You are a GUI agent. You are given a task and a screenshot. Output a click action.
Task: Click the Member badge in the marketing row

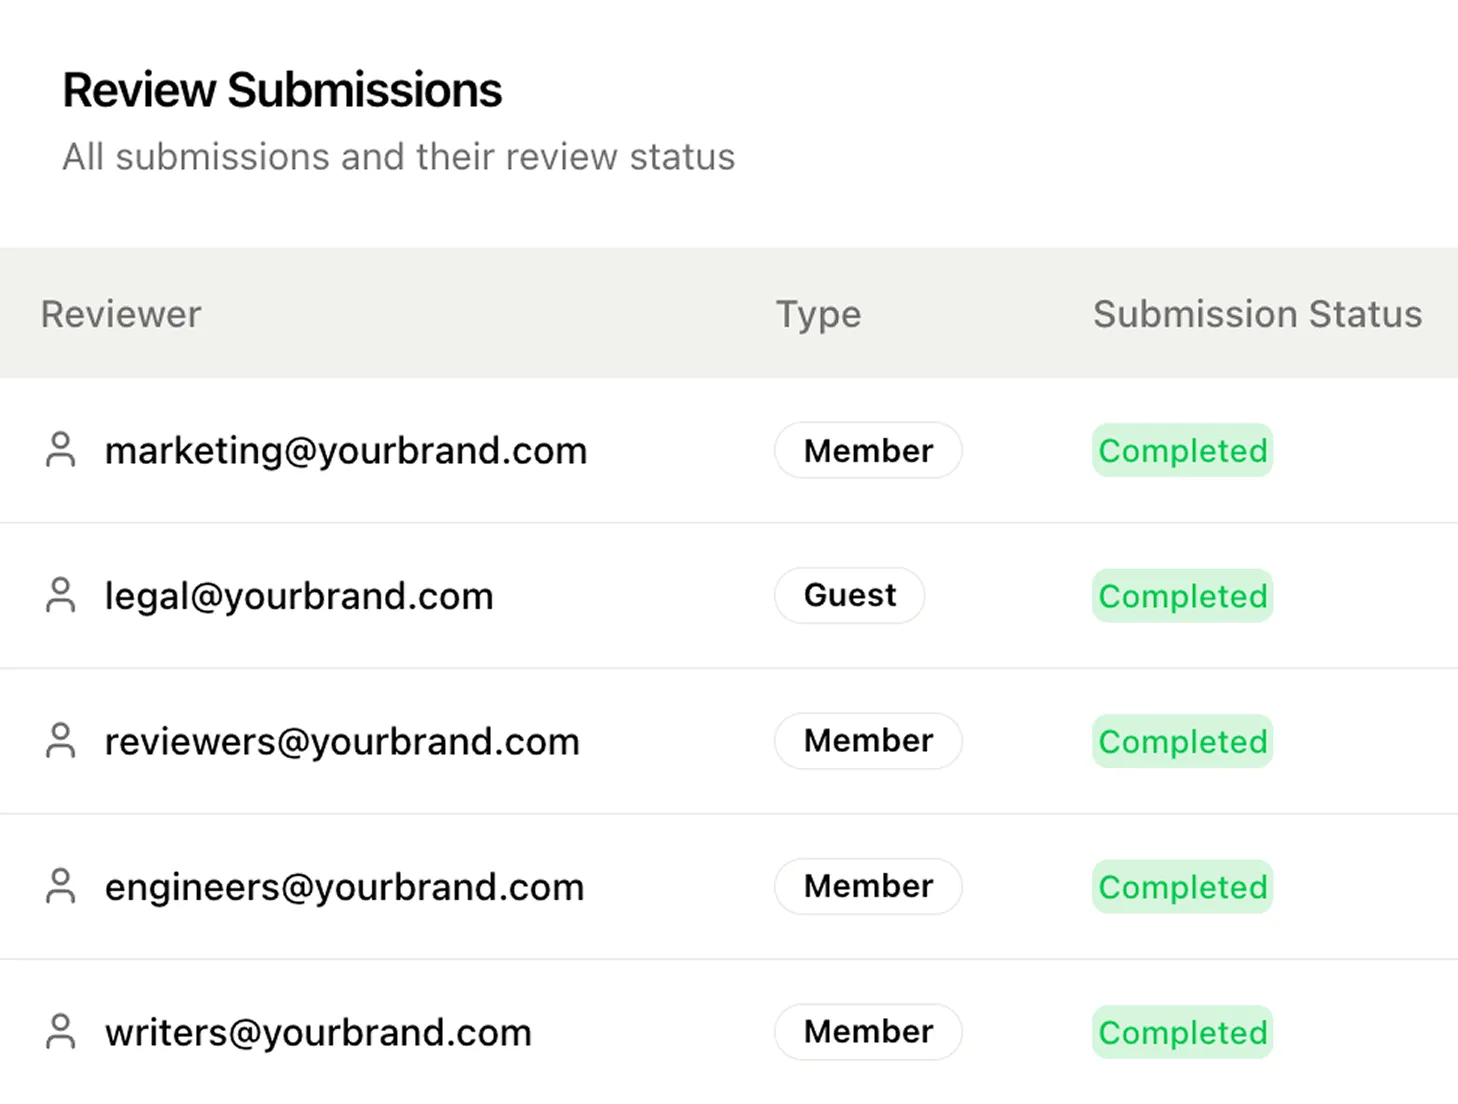click(868, 450)
